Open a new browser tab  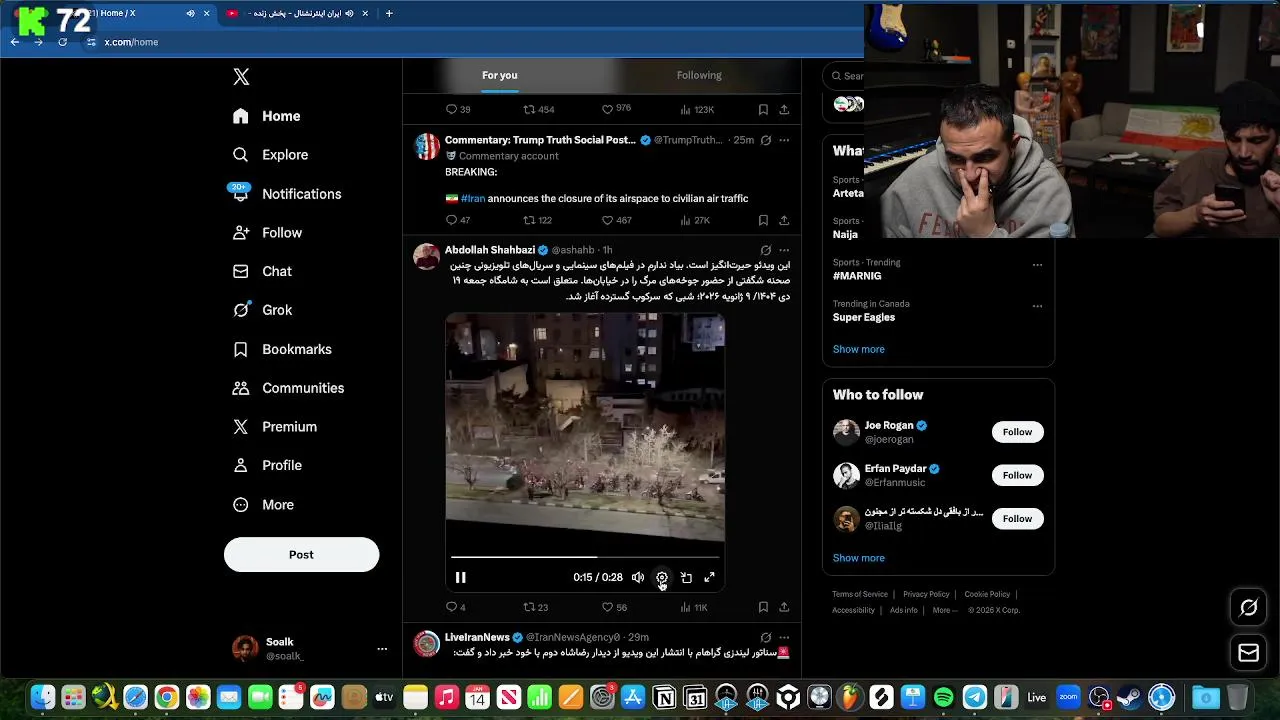[389, 13]
